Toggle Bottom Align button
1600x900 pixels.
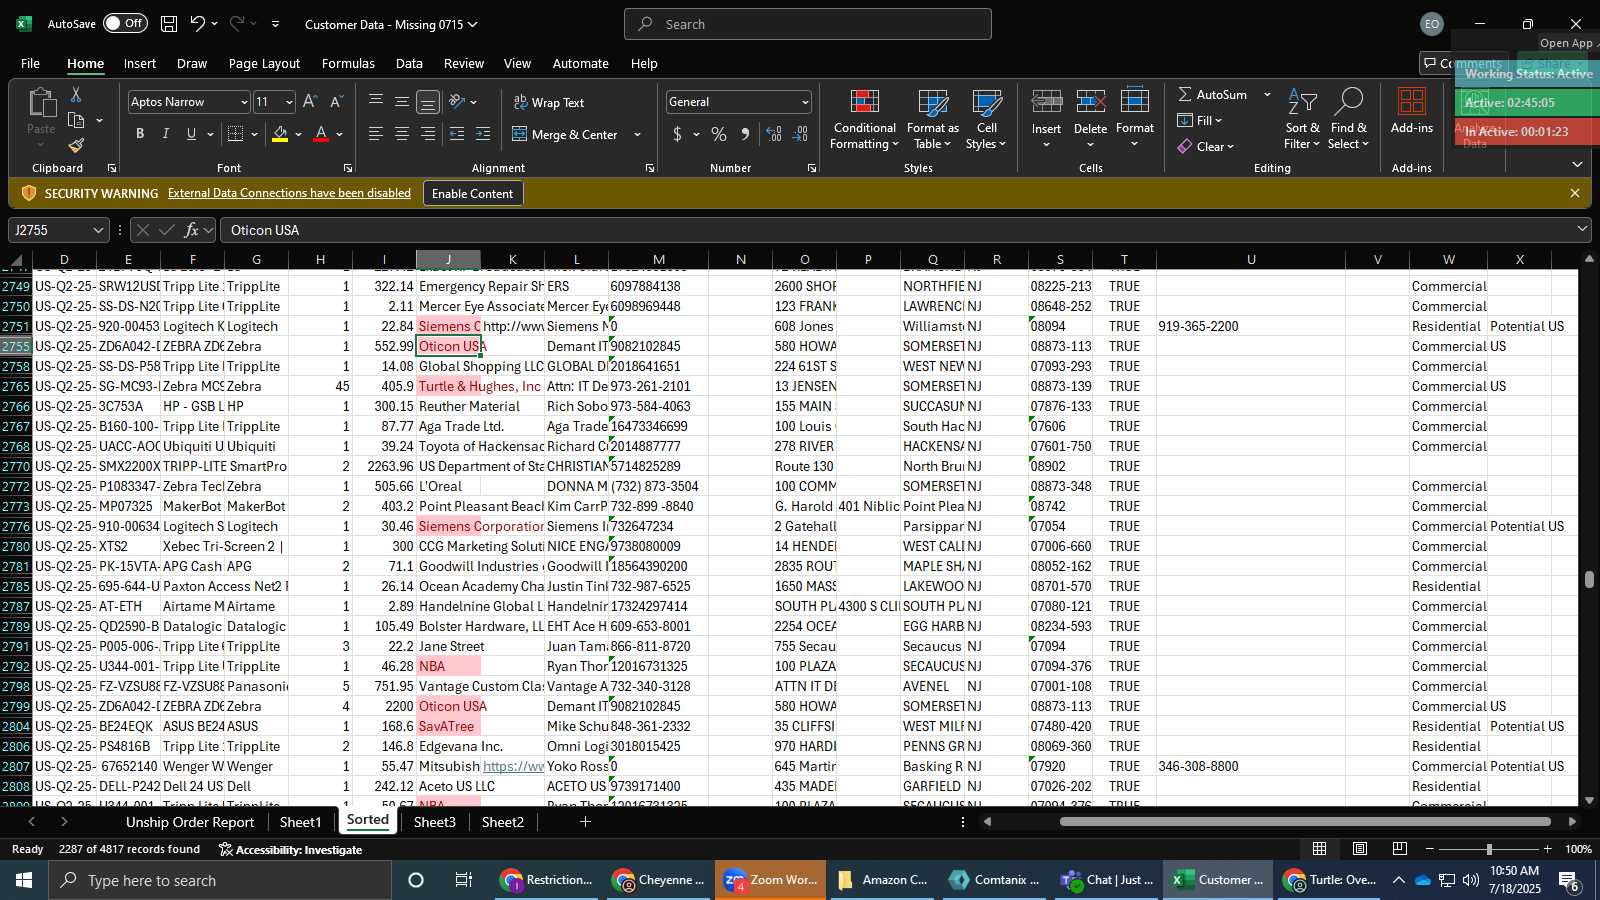click(x=427, y=102)
